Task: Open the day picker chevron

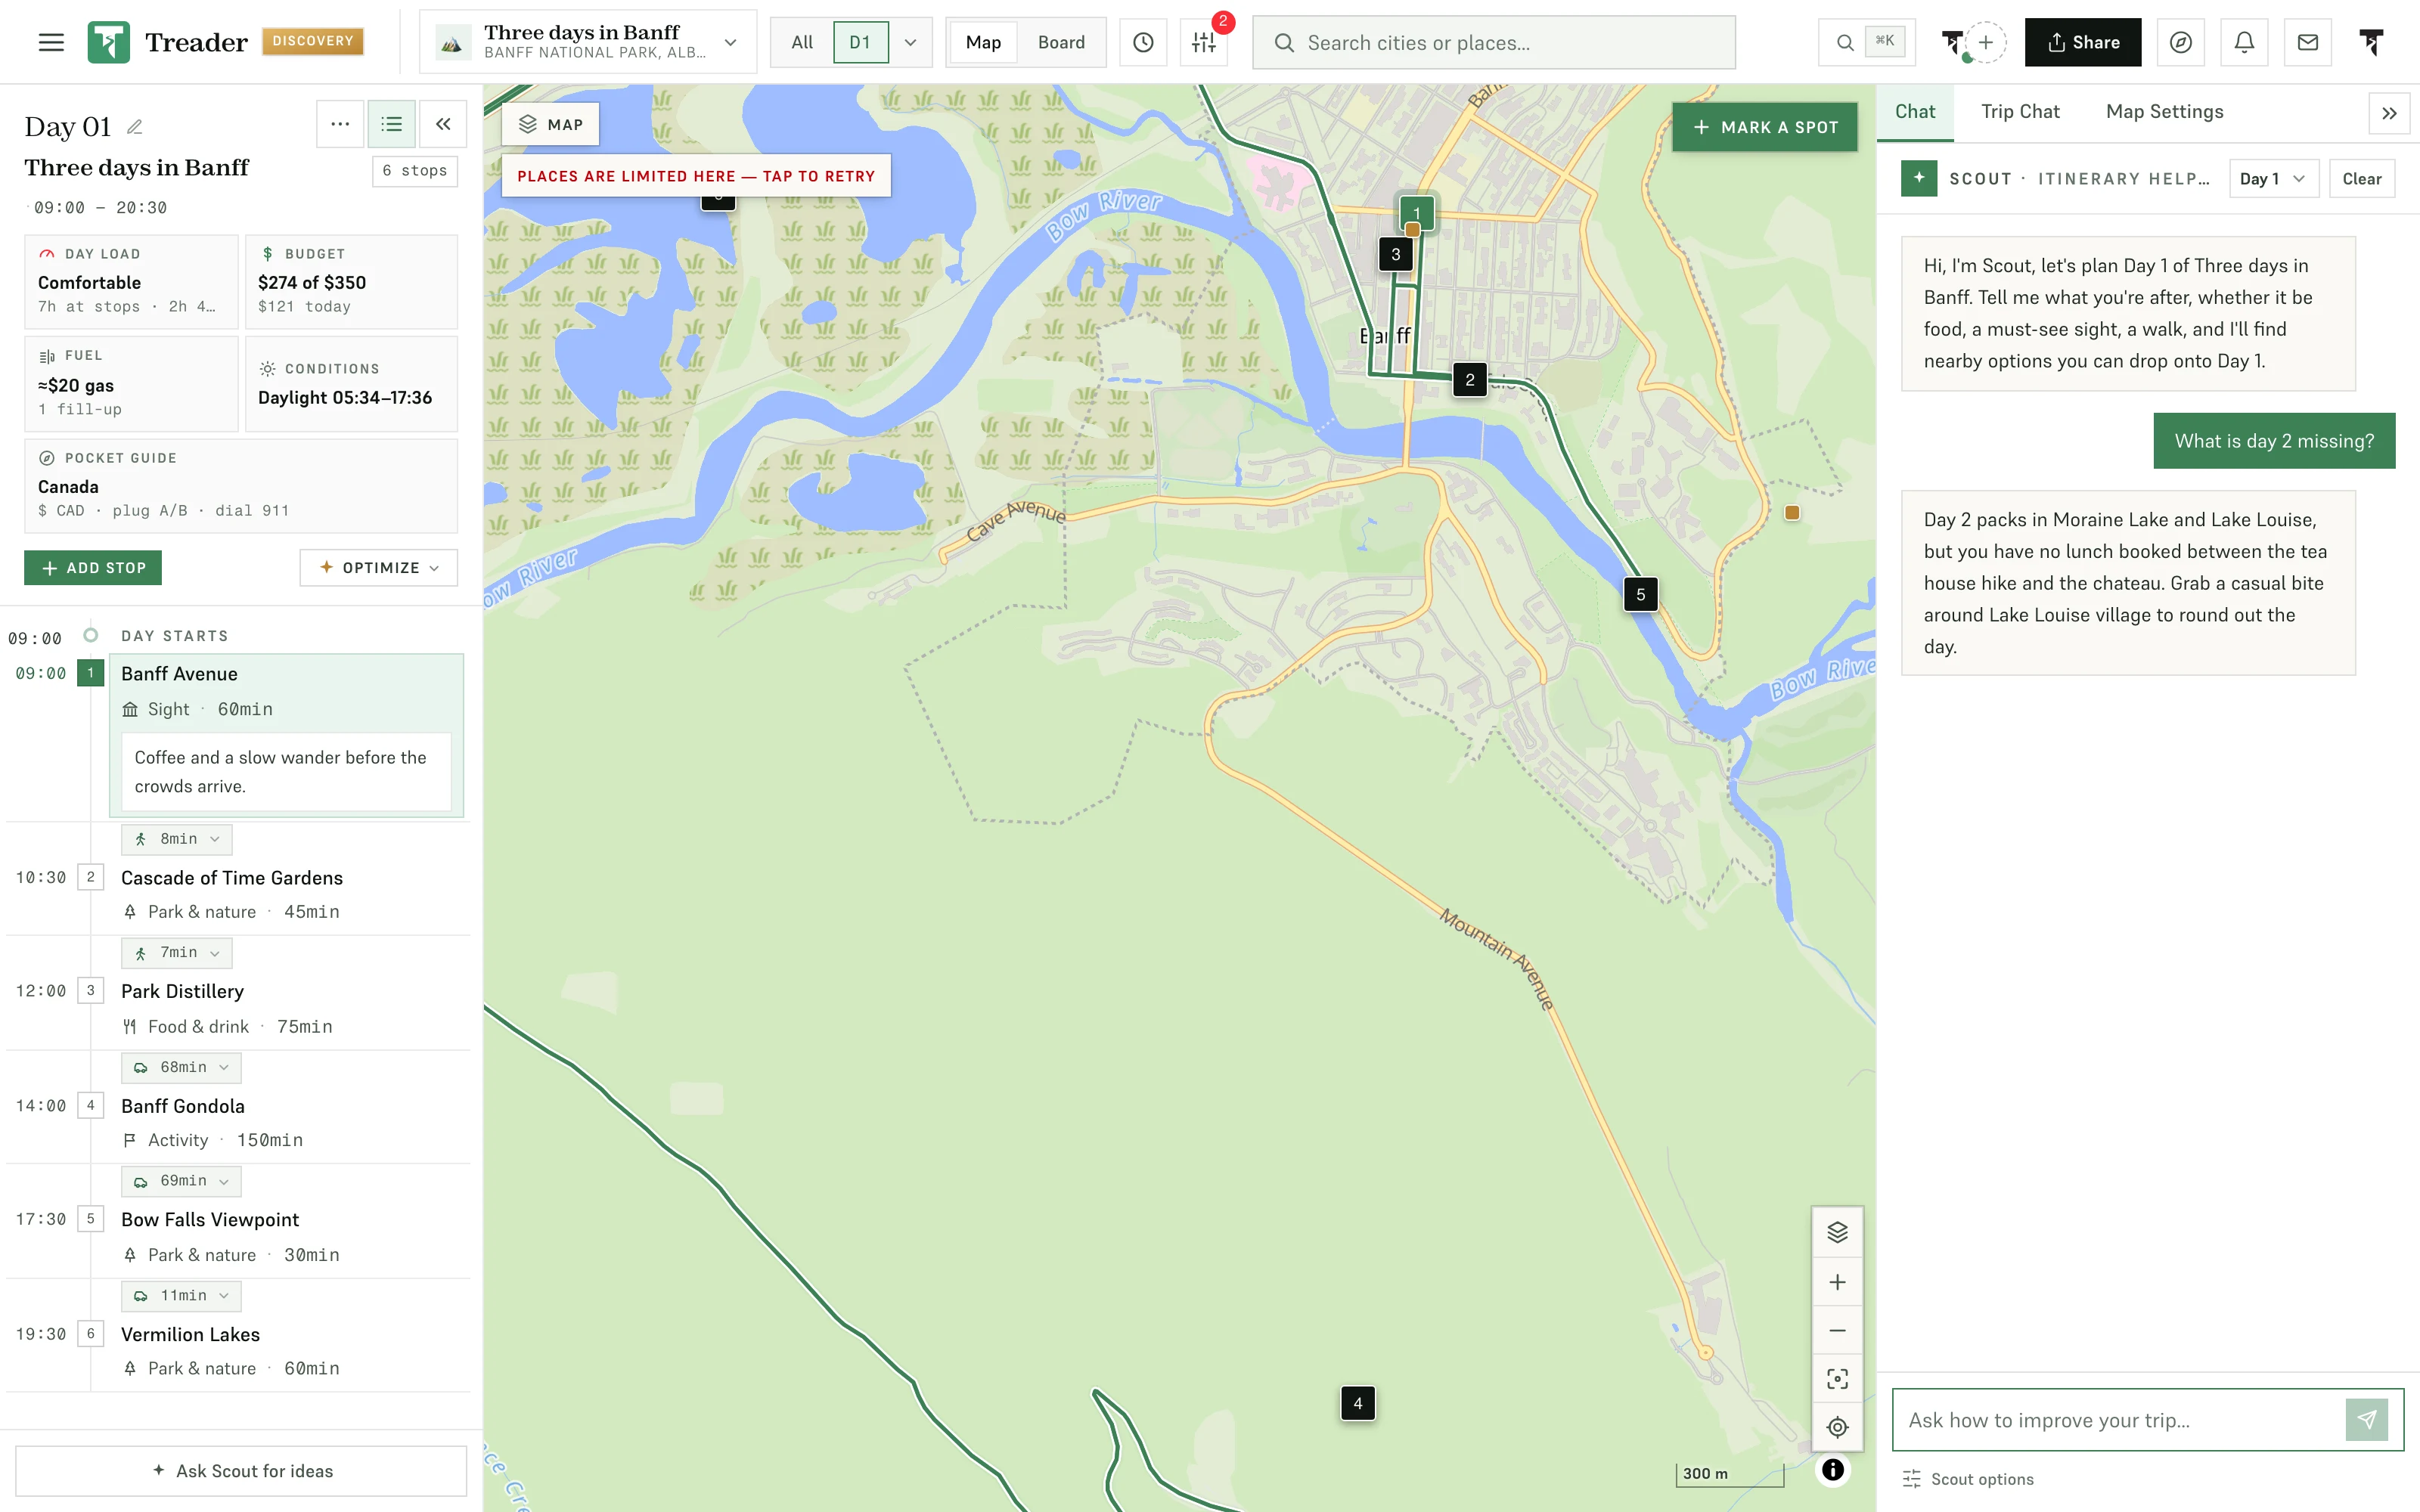Action: (910, 42)
